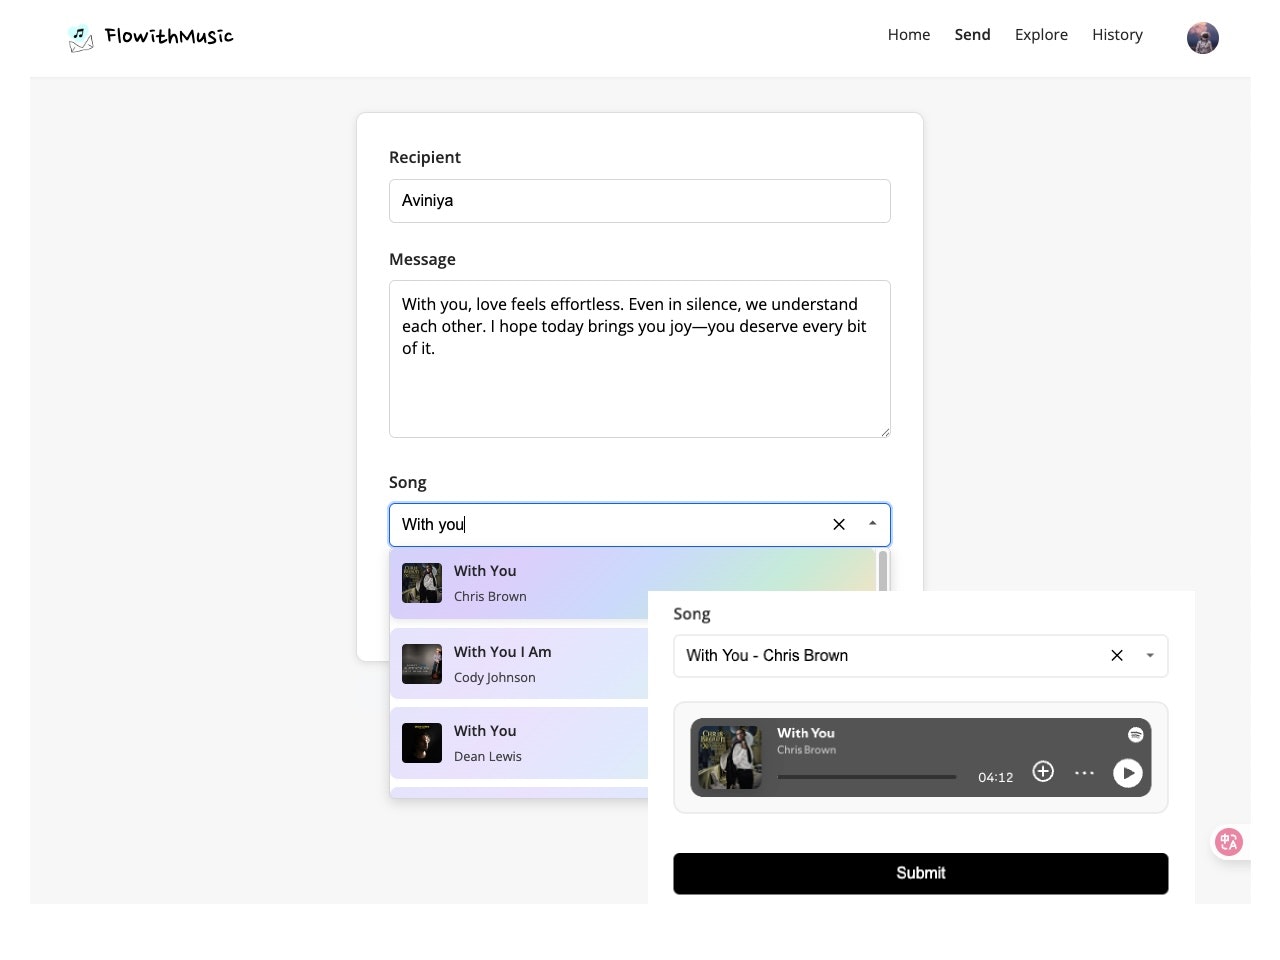The height and width of the screenshot is (960, 1280).
Task: Click the dropdown list scrollbar
Action: coord(883,571)
